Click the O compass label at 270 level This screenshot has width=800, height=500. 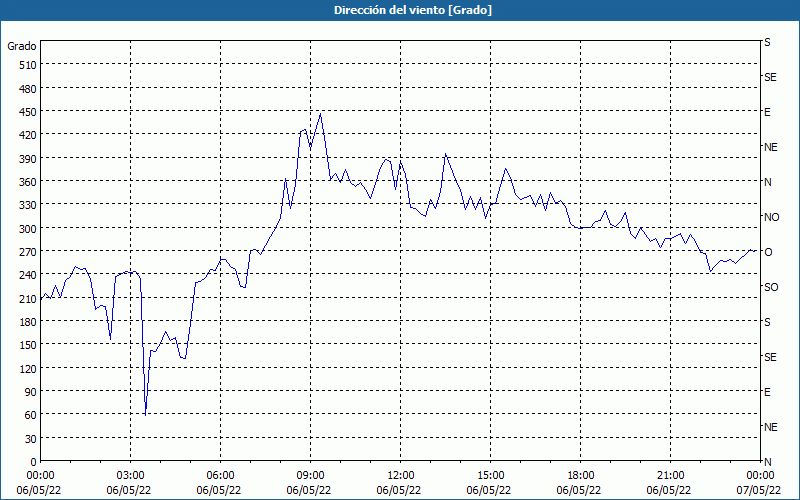pos(768,252)
